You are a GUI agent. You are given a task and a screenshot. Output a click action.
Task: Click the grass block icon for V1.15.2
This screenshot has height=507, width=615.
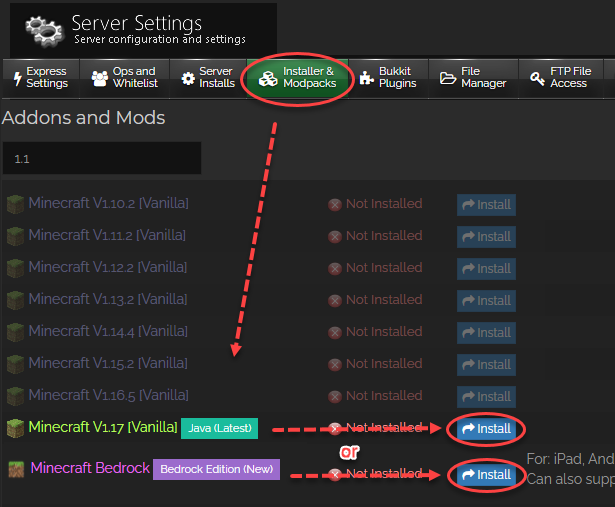pyautogui.click(x=16, y=365)
